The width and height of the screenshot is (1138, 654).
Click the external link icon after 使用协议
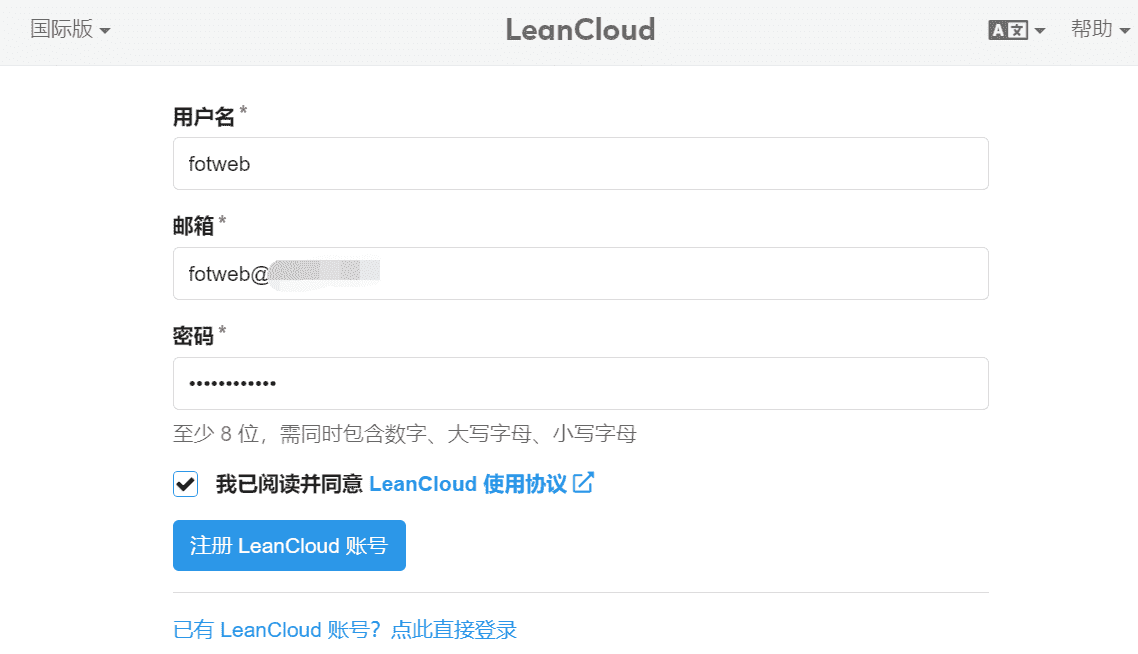pos(584,483)
